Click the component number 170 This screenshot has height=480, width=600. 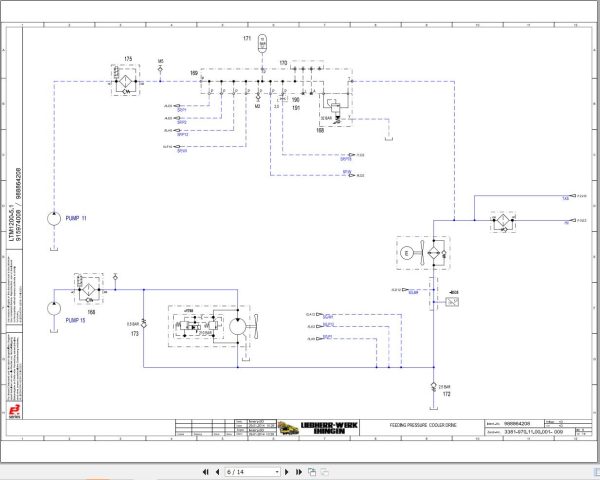pyautogui.click(x=283, y=63)
